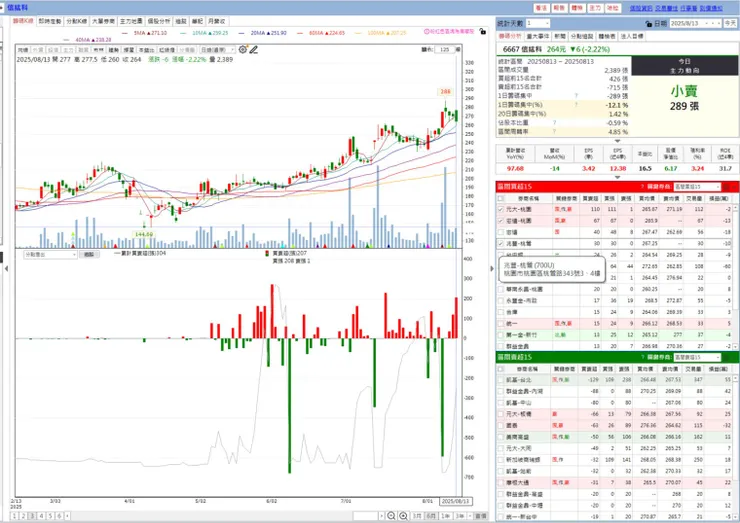Go to chart page 5
The height and width of the screenshot is (523, 740).
coord(50,516)
